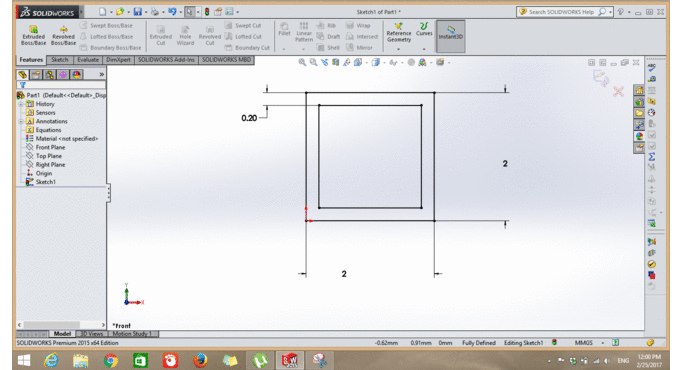
Task: Click the Windows Start button
Action: (x=24, y=360)
